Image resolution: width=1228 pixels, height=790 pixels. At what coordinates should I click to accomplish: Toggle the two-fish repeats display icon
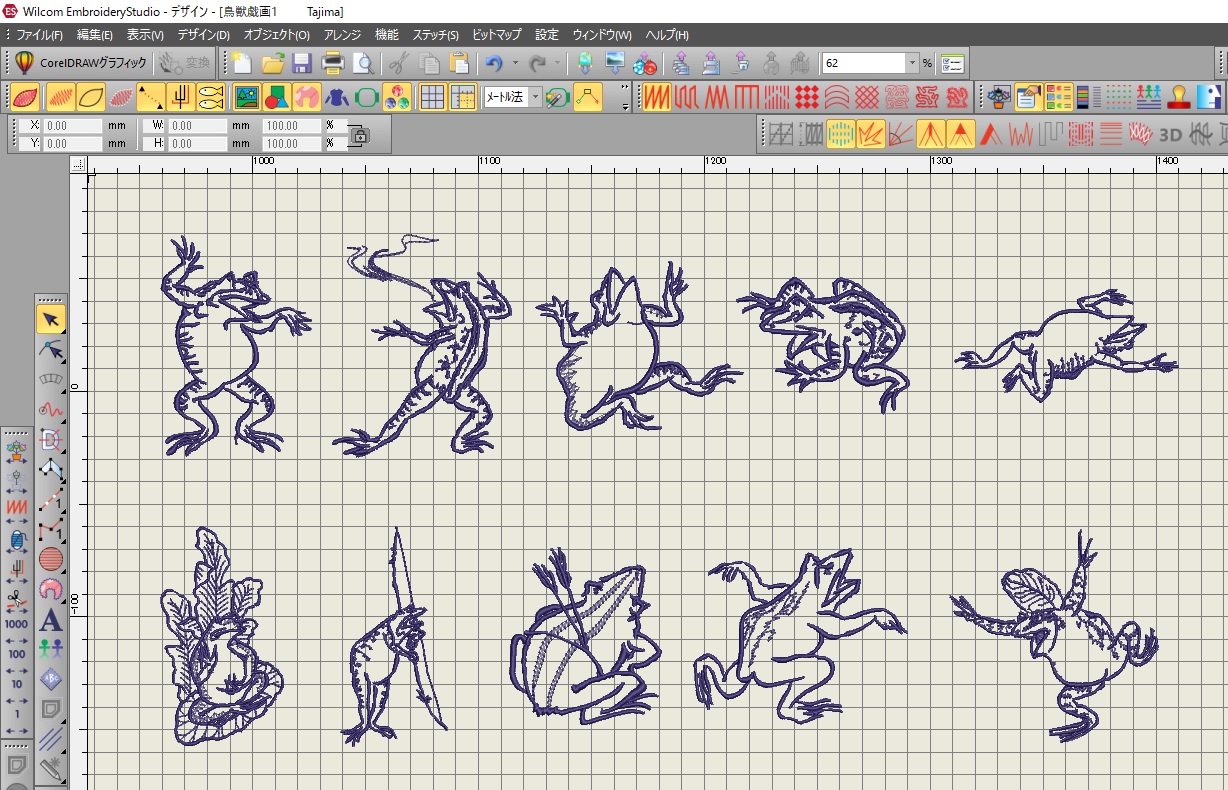(x=210, y=97)
